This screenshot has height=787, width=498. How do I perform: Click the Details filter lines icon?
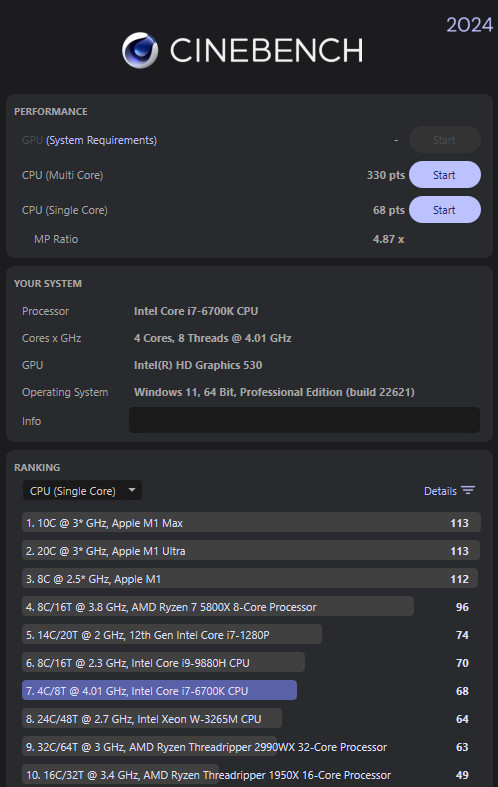pos(468,490)
